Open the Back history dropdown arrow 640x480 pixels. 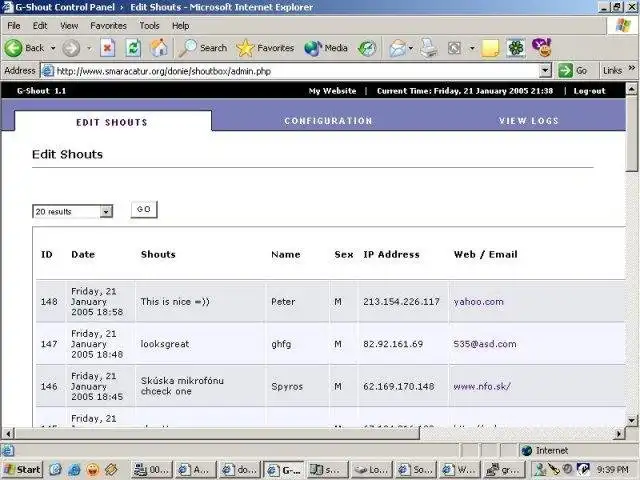coord(53,48)
